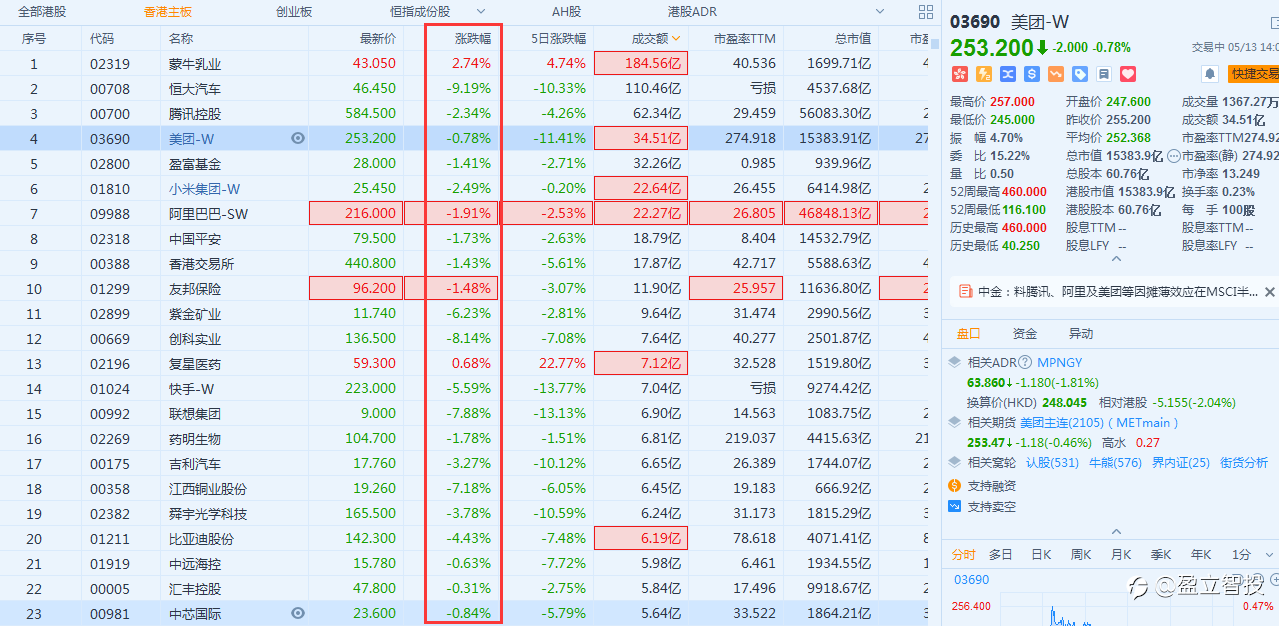Select the 友邦保险 row
This screenshot has height=626, width=1279.
click(465, 288)
